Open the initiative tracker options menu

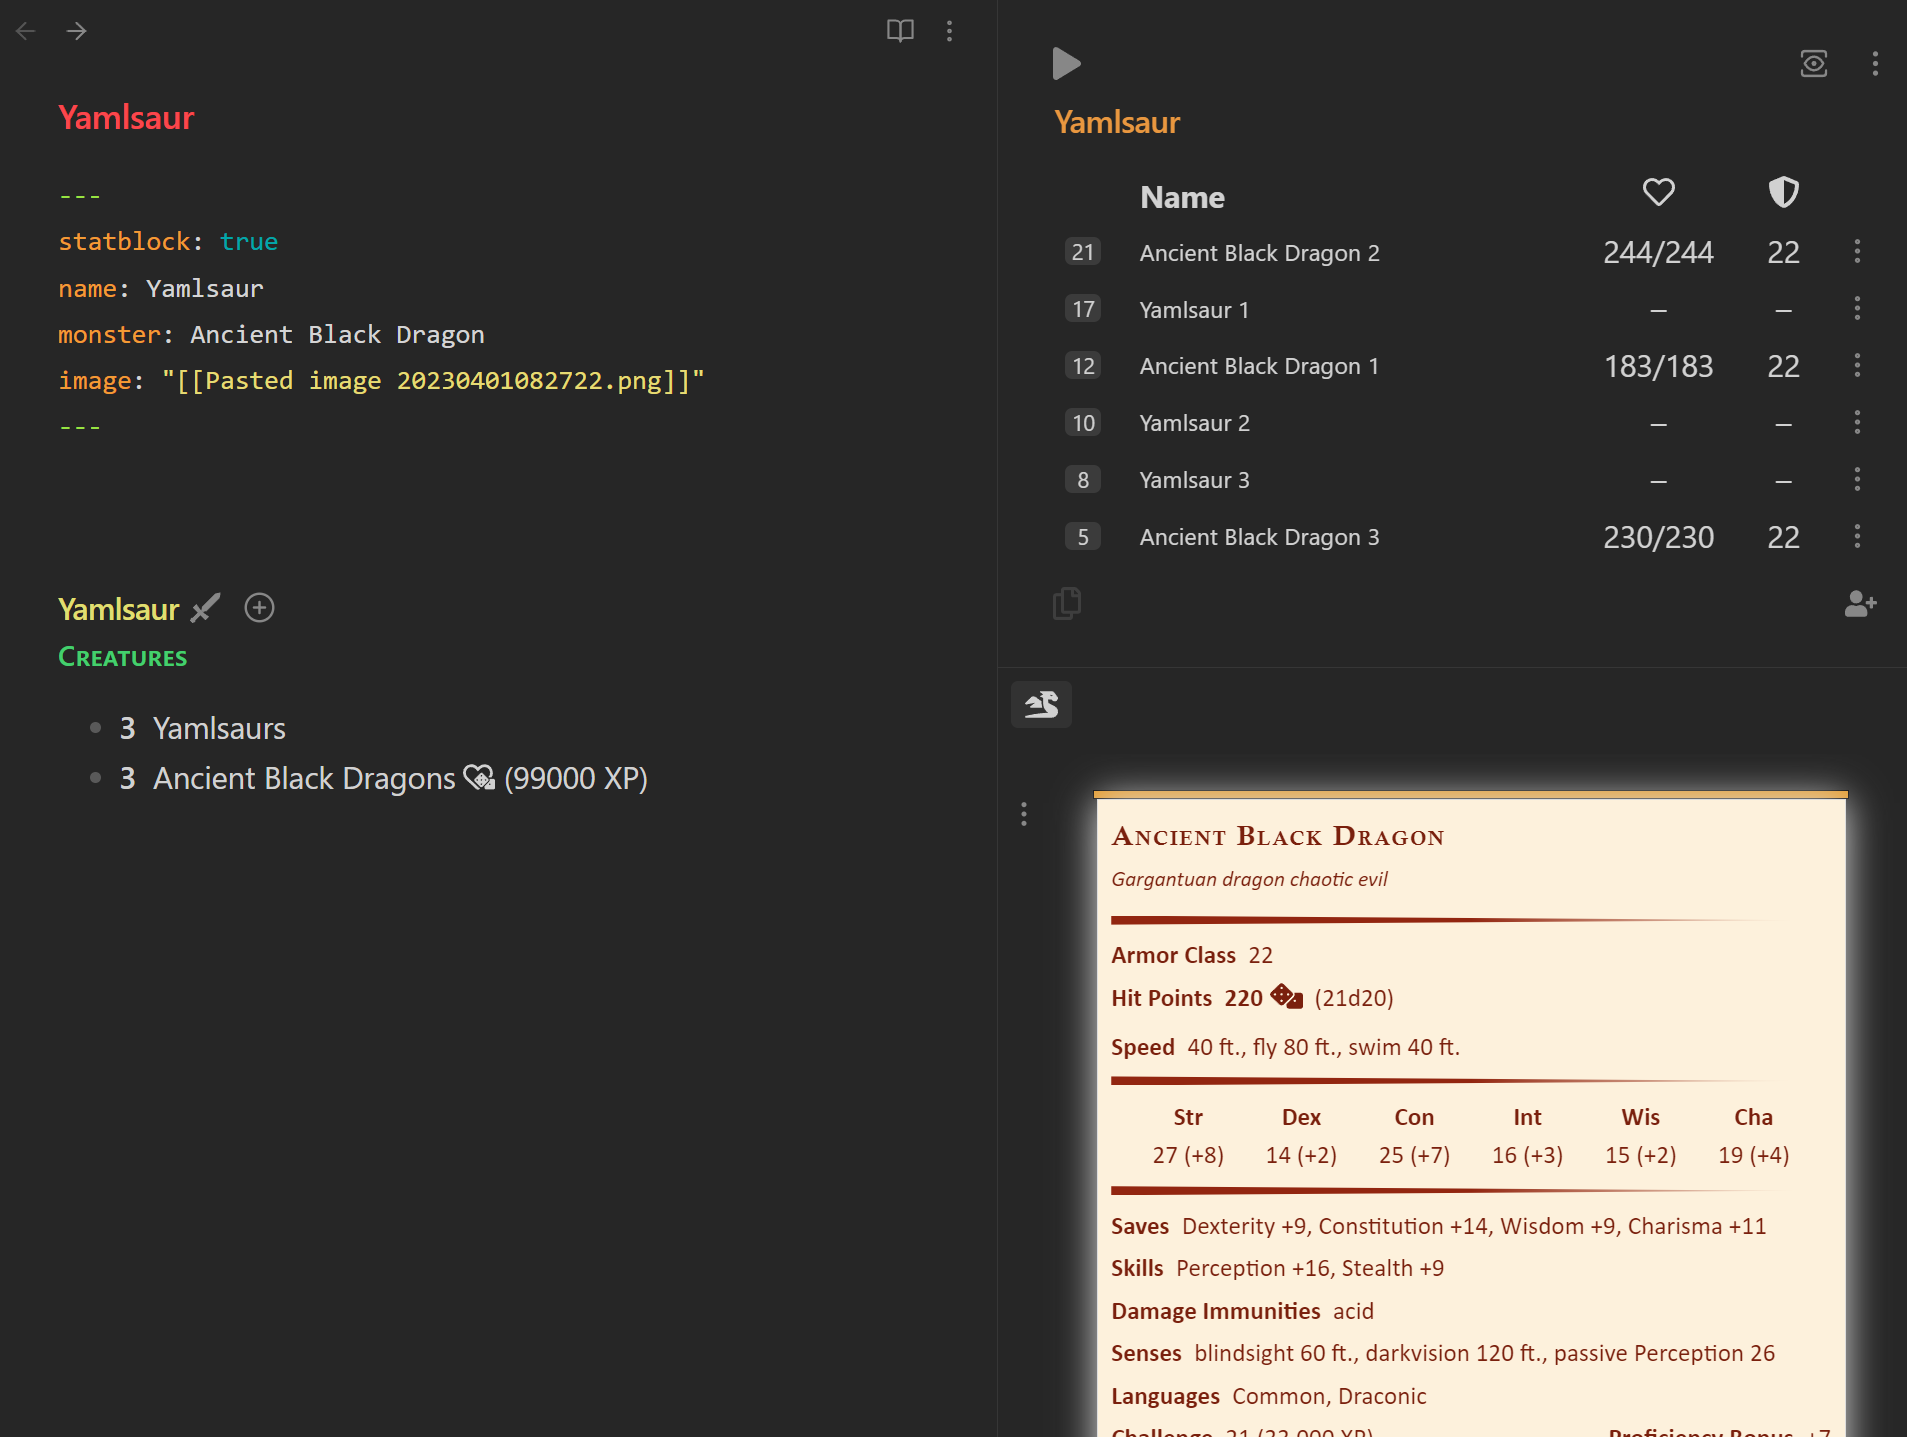(x=1875, y=63)
